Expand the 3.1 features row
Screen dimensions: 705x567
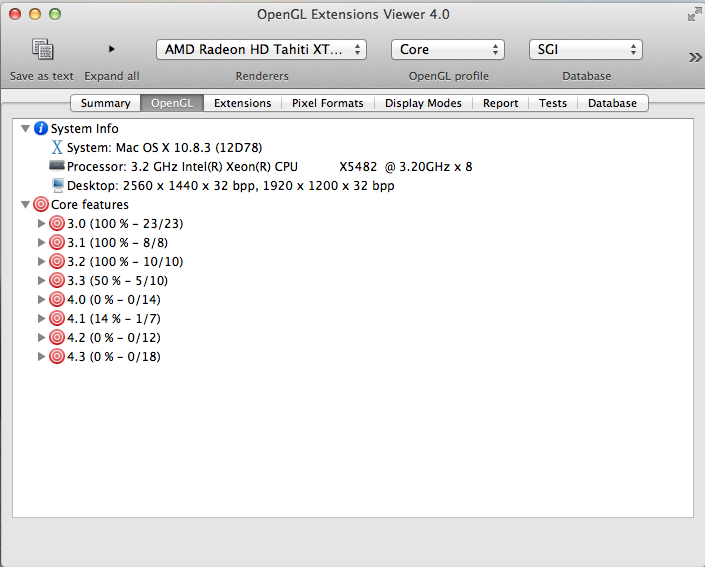coord(41,242)
